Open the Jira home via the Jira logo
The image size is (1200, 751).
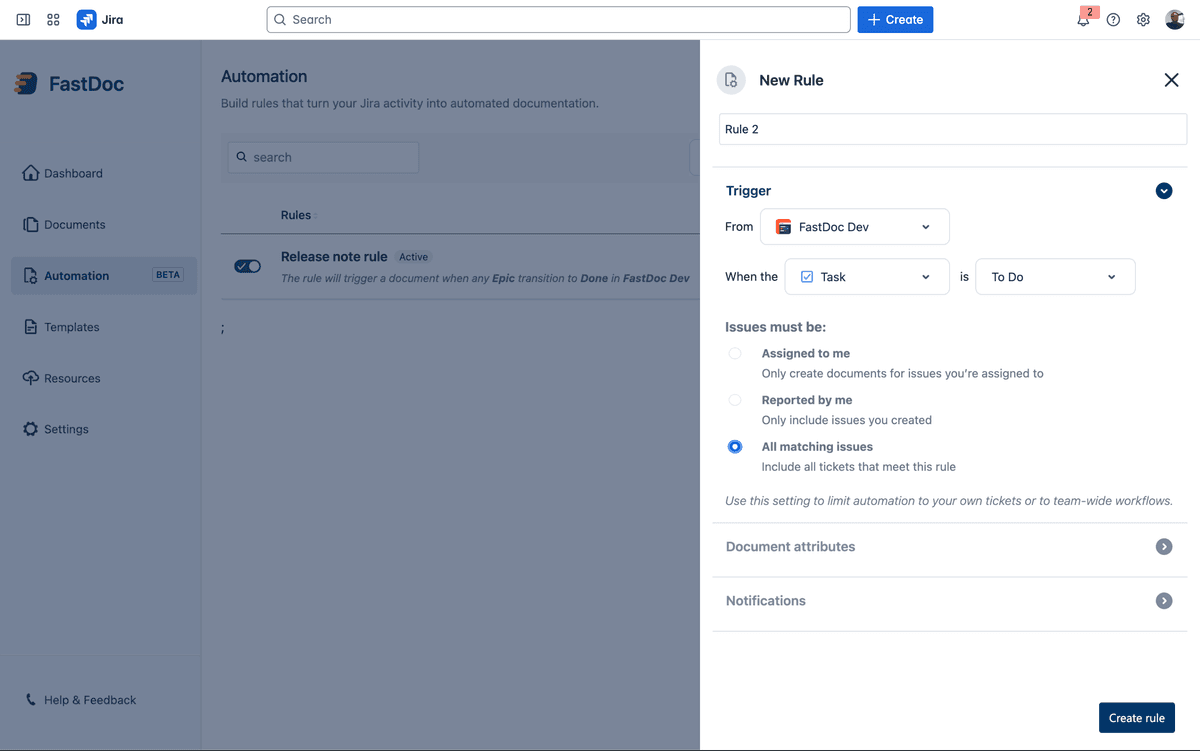pos(86,19)
